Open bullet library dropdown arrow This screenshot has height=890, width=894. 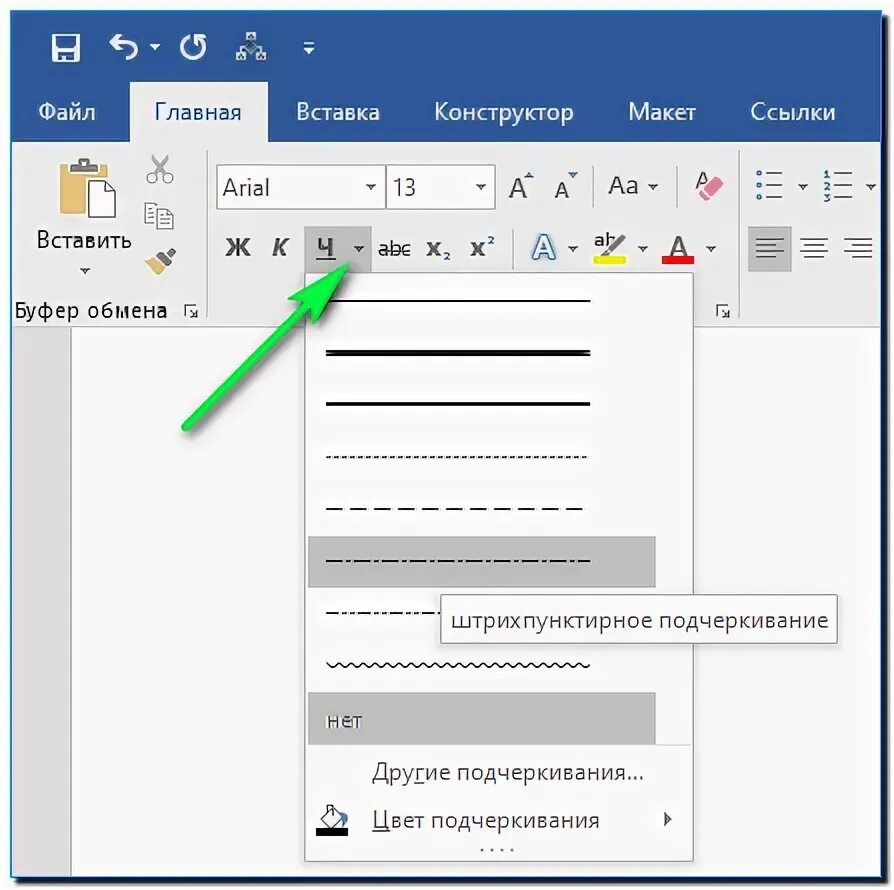coord(803,186)
